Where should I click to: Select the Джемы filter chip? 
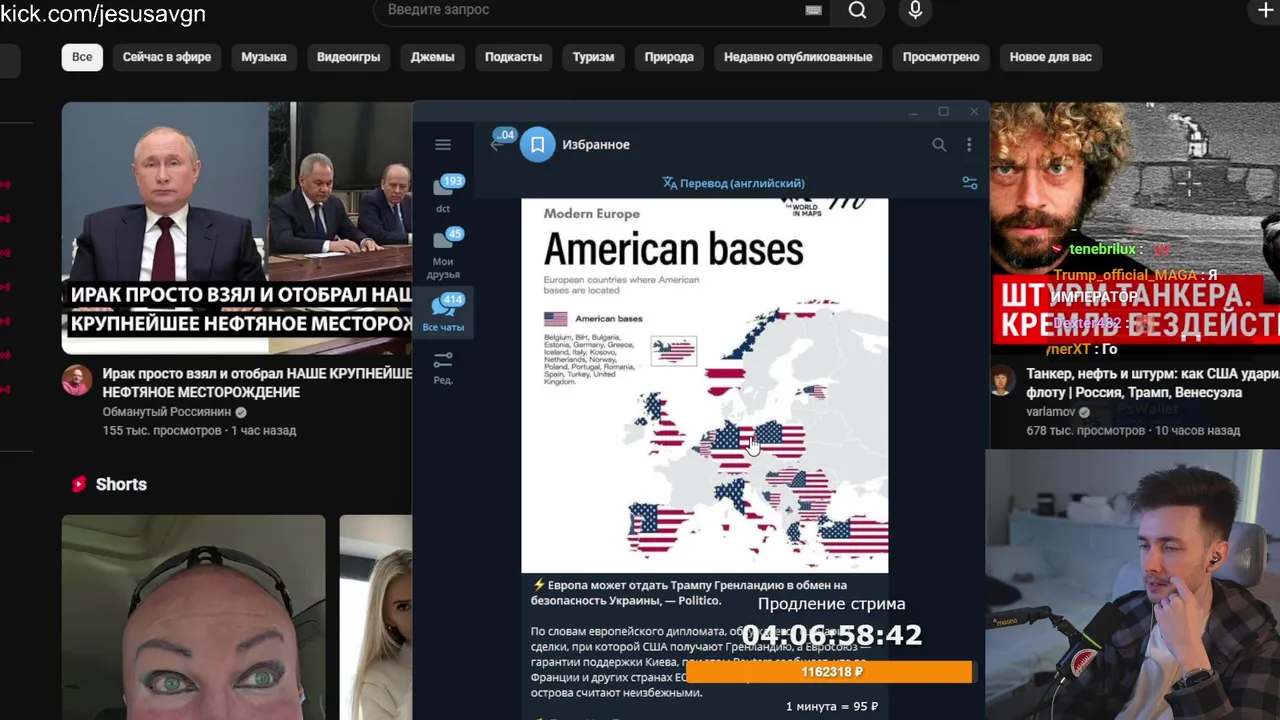433,57
